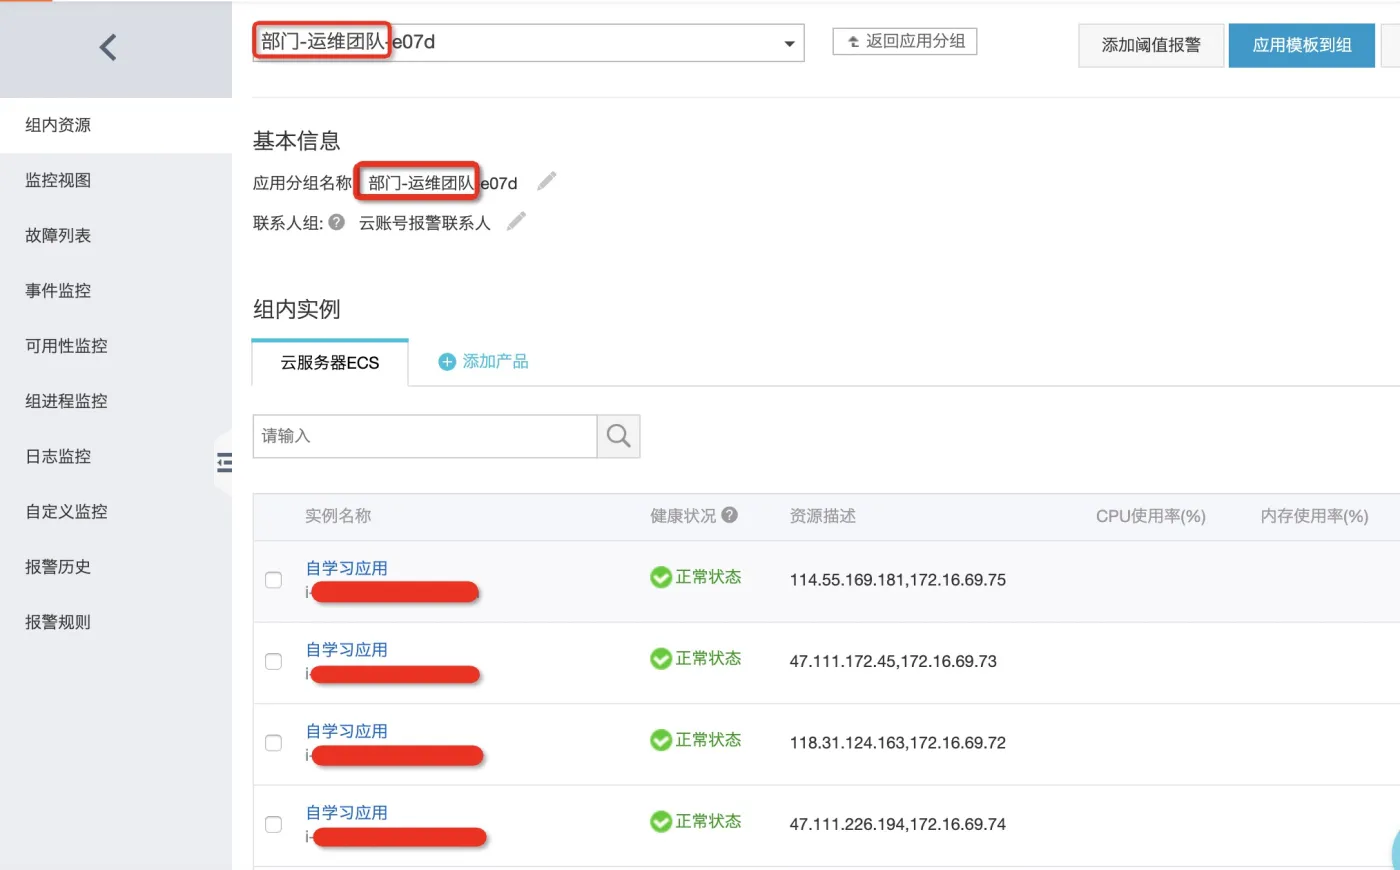The height and width of the screenshot is (870, 1400).
Task: Click the 云账号报警联系人 contact group text
Action: point(425,223)
